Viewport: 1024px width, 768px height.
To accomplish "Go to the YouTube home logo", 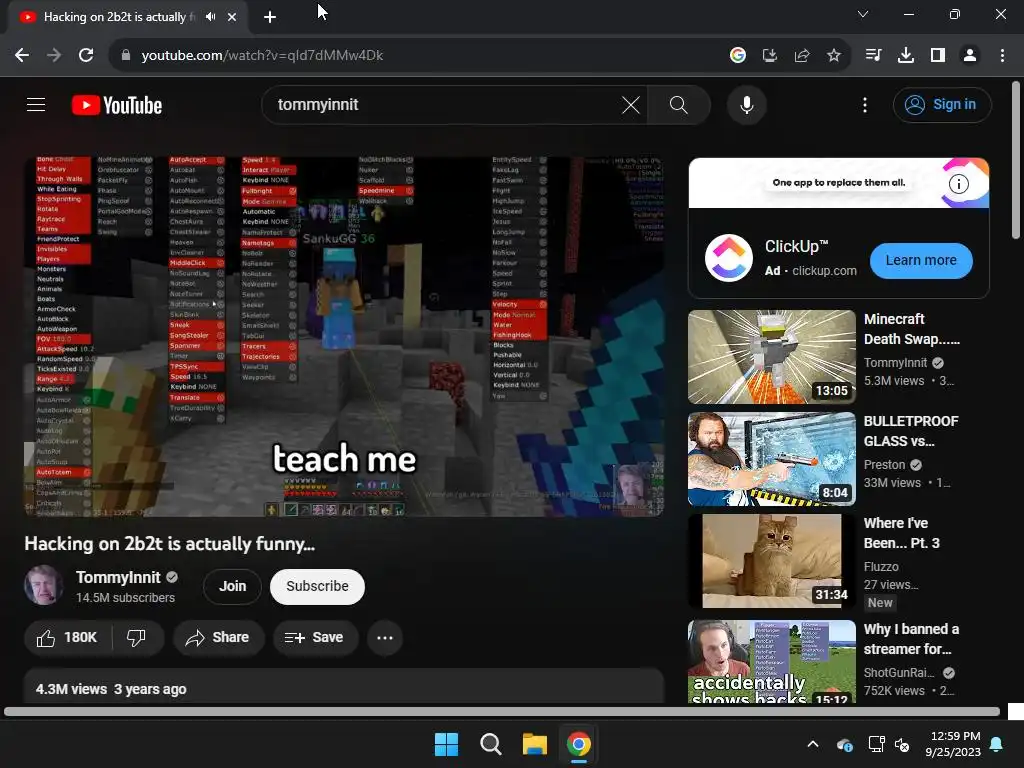I will pos(117,105).
